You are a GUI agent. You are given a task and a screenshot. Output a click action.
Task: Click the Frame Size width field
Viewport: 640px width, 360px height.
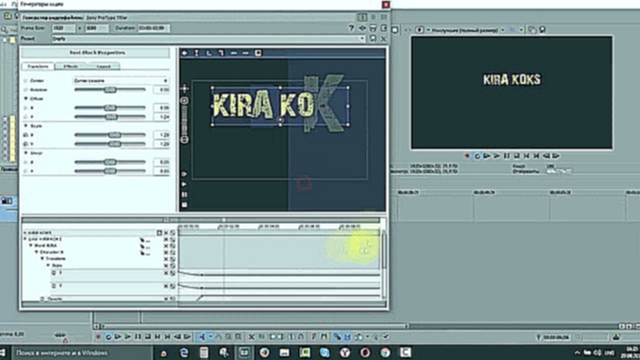pyautogui.click(x=63, y=28)
